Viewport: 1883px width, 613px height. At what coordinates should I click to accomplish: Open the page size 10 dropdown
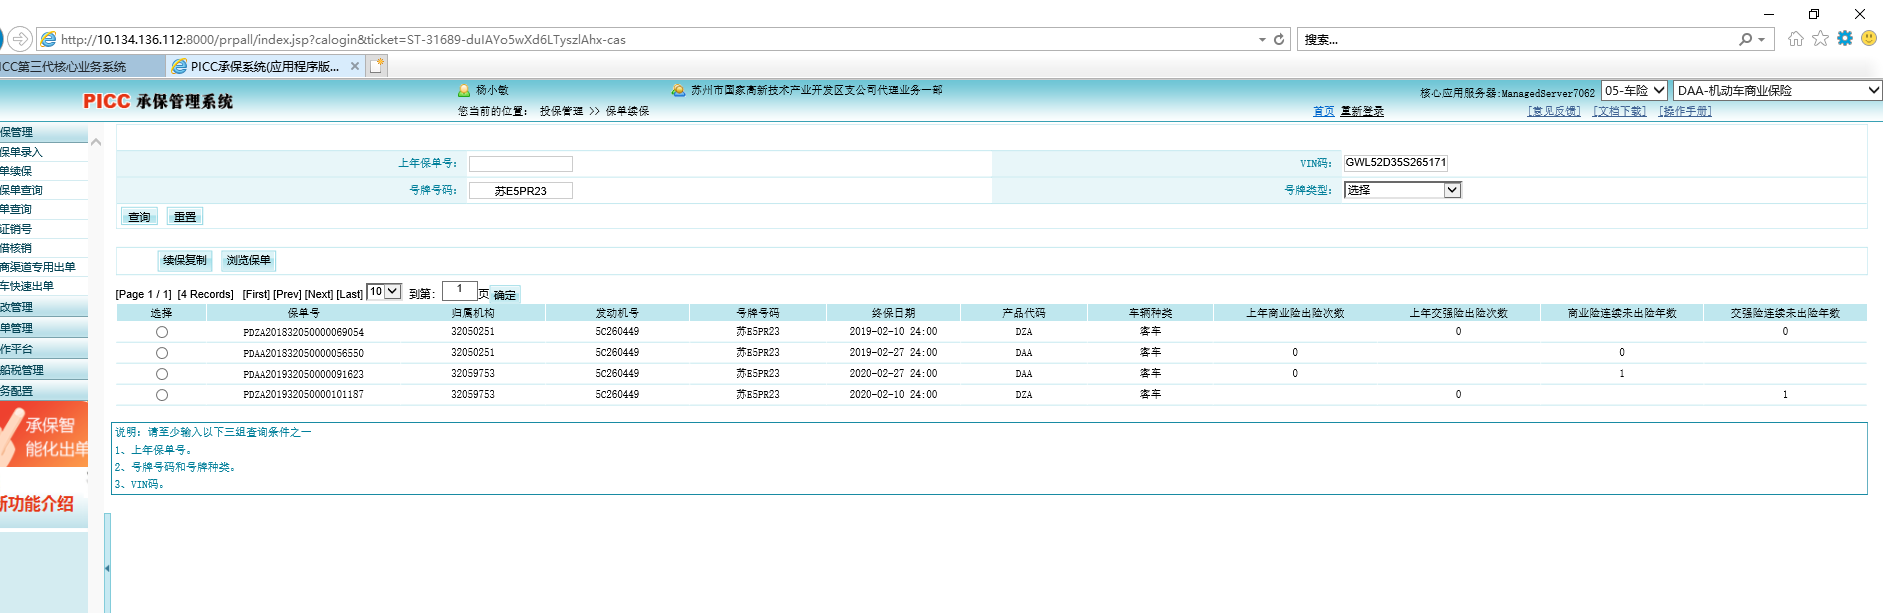[x=384, y=292]
